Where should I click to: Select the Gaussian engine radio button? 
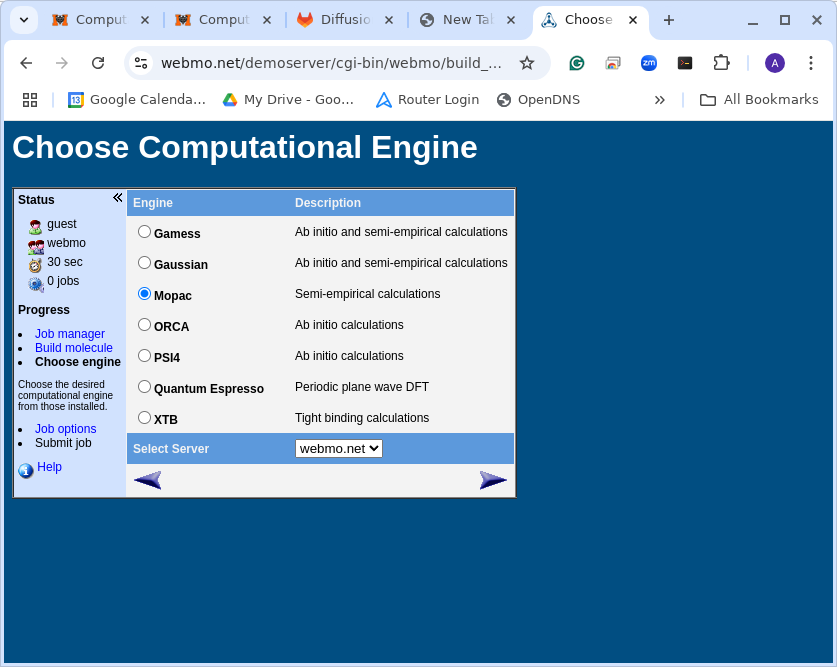click(x=145, y=263)
